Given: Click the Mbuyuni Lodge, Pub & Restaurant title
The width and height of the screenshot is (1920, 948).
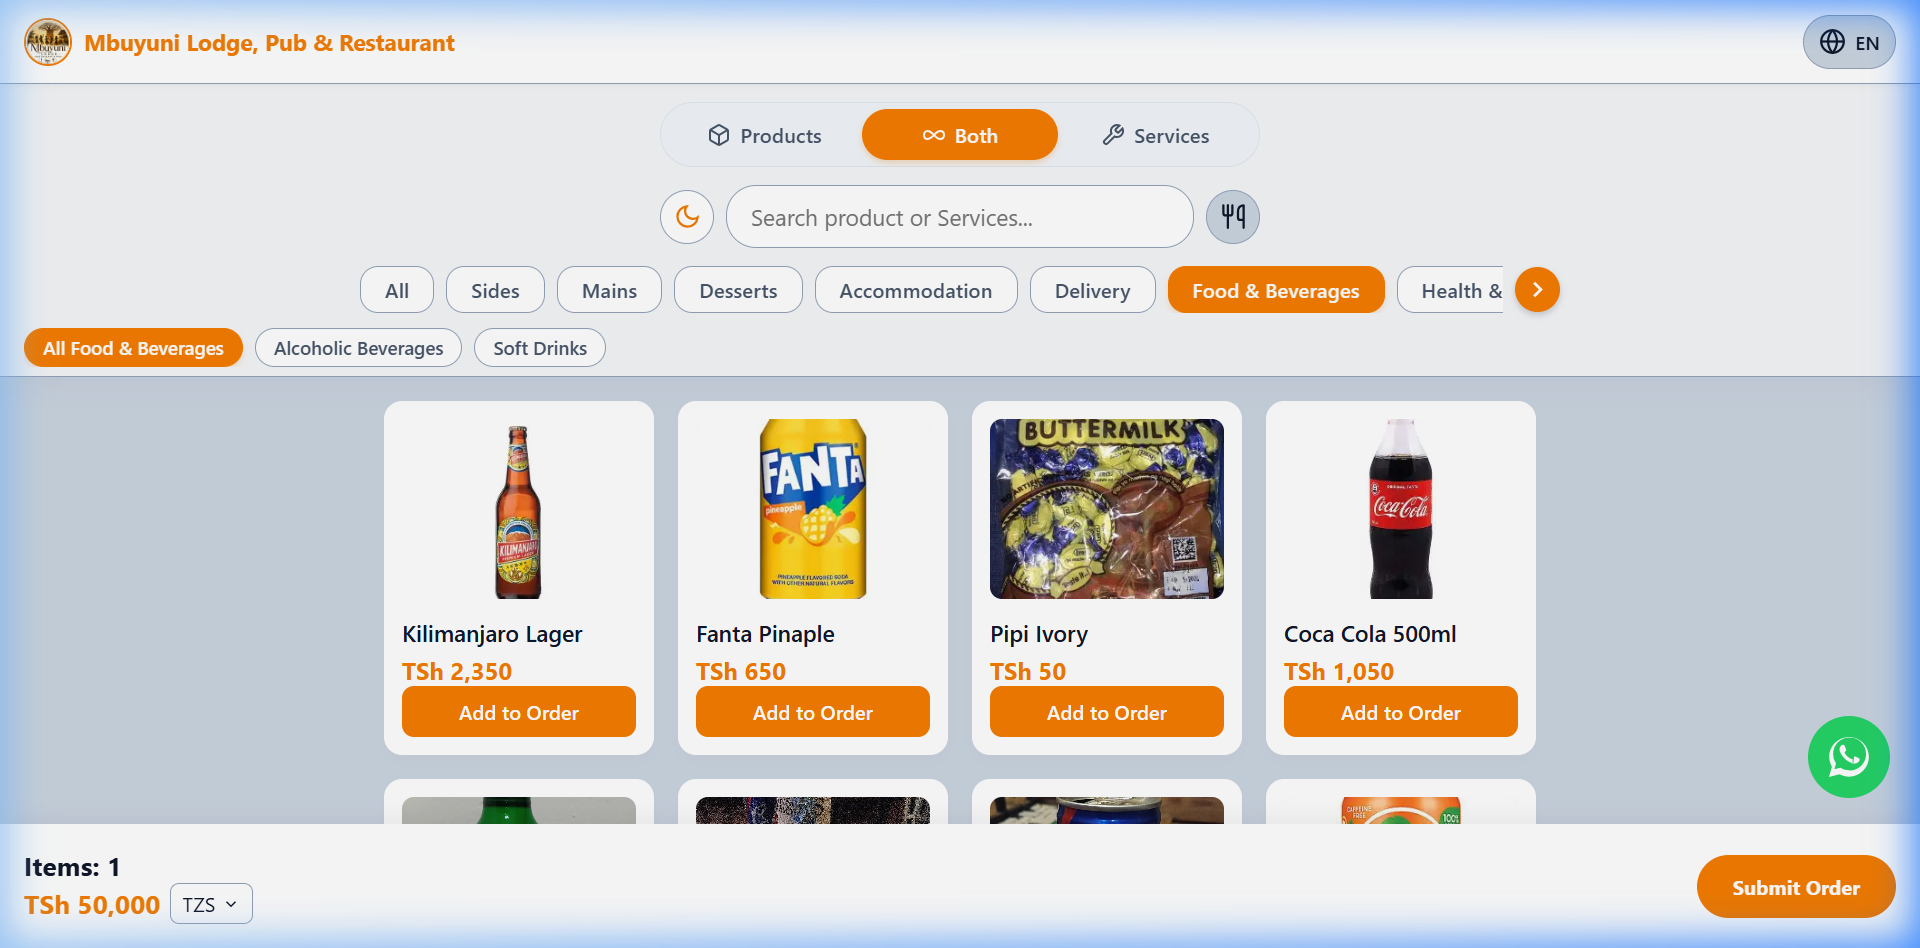Looking at the screenshot, I should 269,43.
